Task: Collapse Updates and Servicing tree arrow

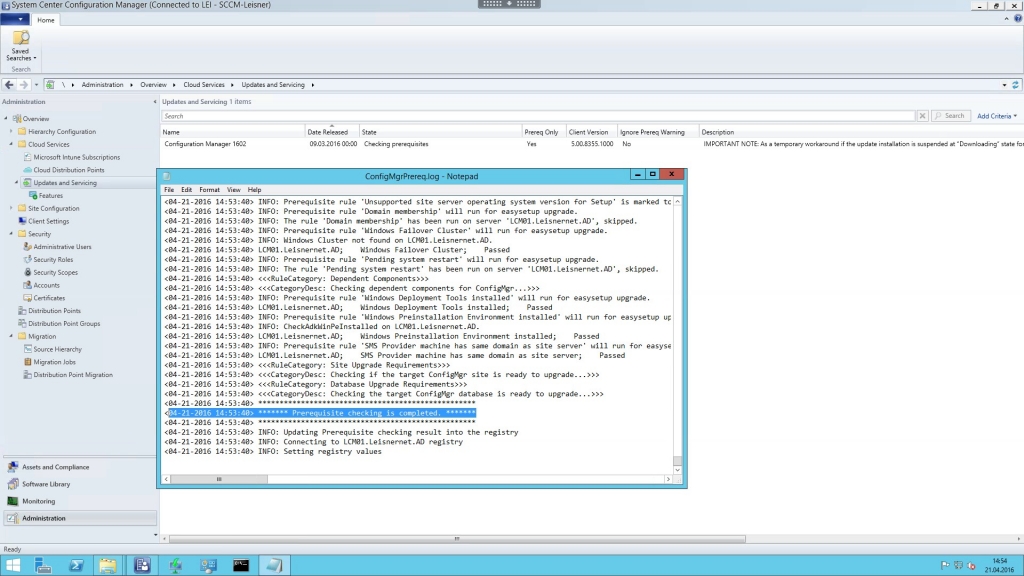Action: (x=16, y=183)
